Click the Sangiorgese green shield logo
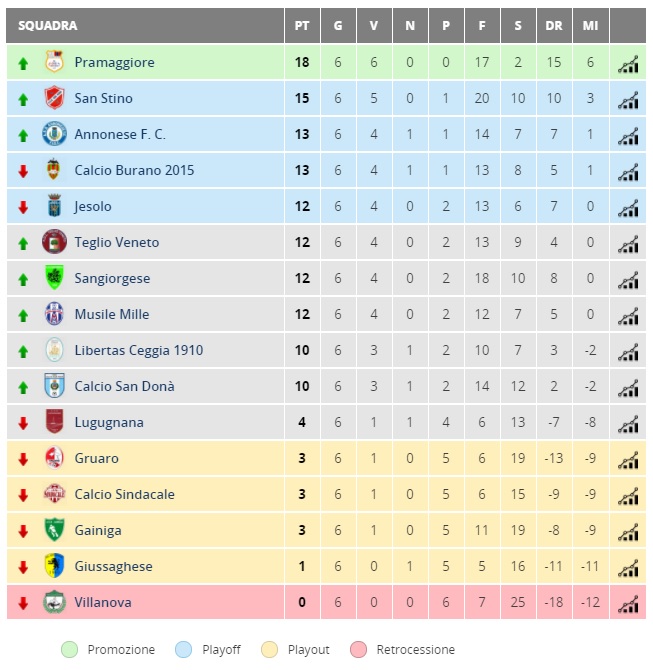Screen dimensions: 653x670 pyautogui.click(x=54, y=277)
